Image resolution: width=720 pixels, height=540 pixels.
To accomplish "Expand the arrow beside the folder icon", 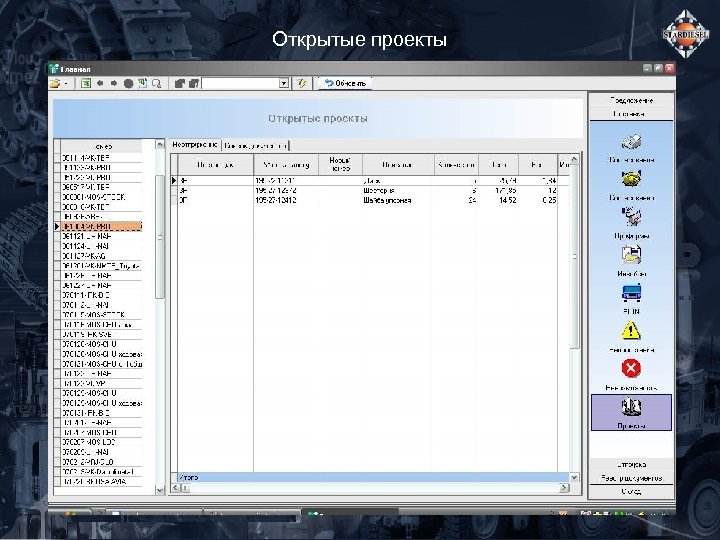I will coord(66,84).
